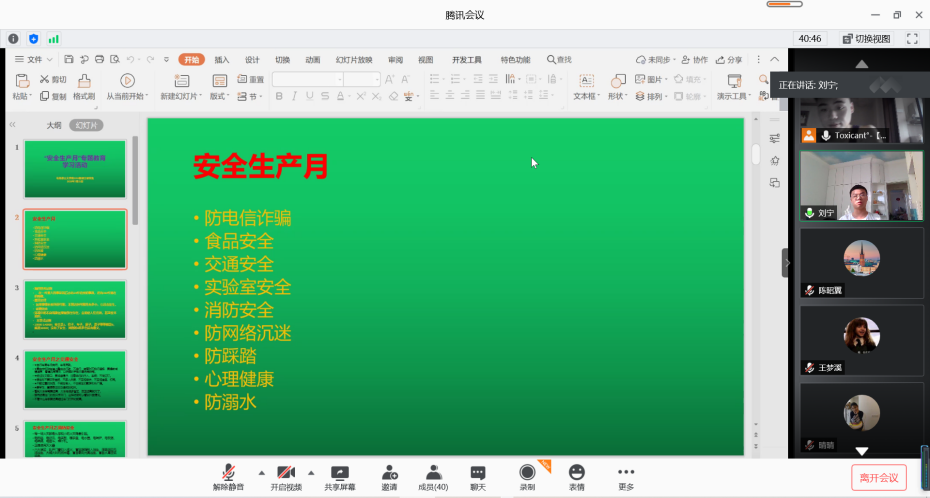Click the Leave Meeting (离开会议) button
Viewport: 930px width, 498px height.
tap(879, 477)
